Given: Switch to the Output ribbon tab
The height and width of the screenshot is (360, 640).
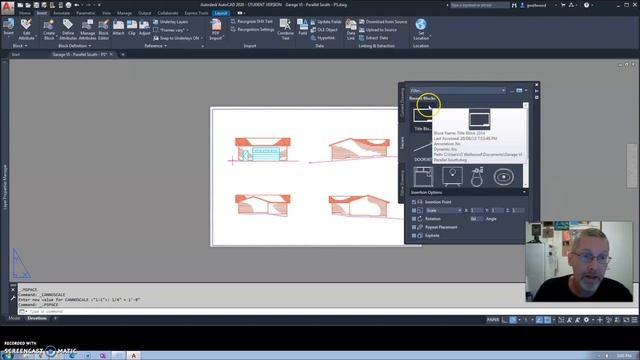Looking at the screenshot, I should pyautogui.click(x=144, y=13).
